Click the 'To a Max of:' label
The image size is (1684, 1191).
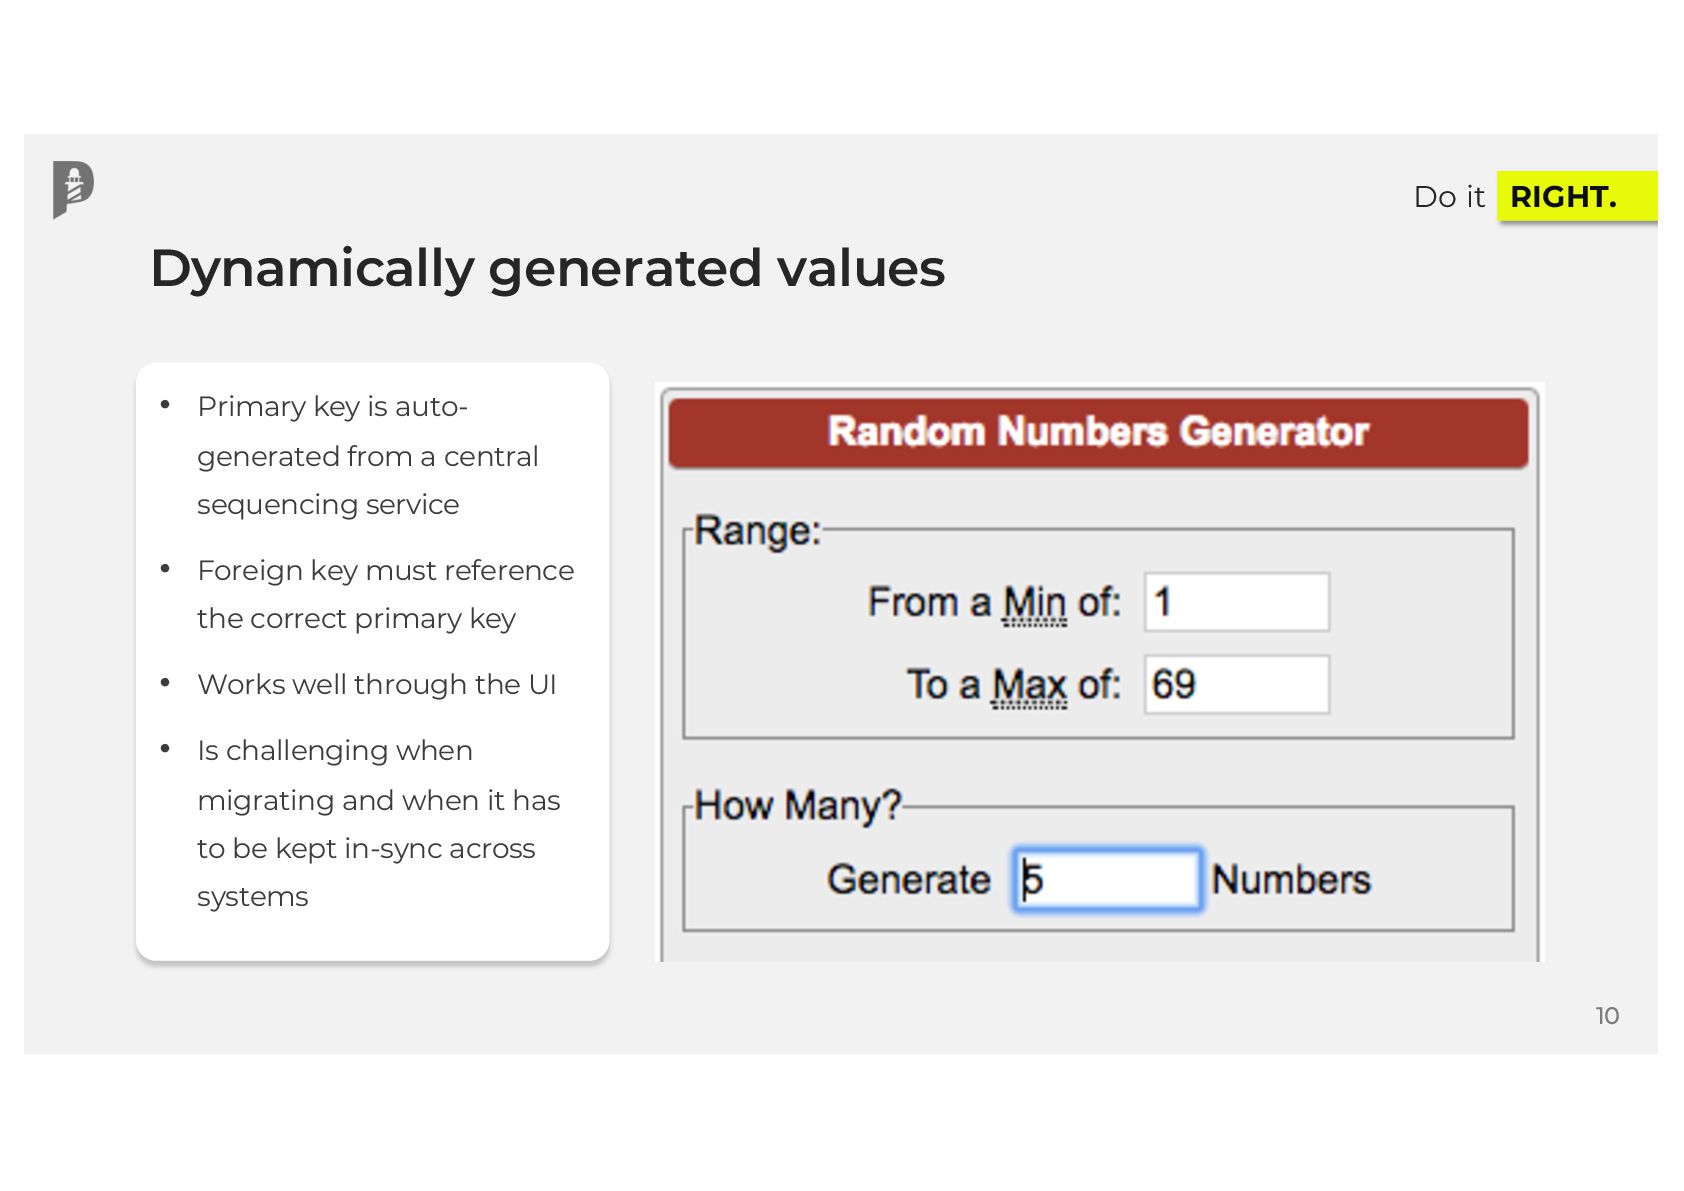tap(1012, 685)
